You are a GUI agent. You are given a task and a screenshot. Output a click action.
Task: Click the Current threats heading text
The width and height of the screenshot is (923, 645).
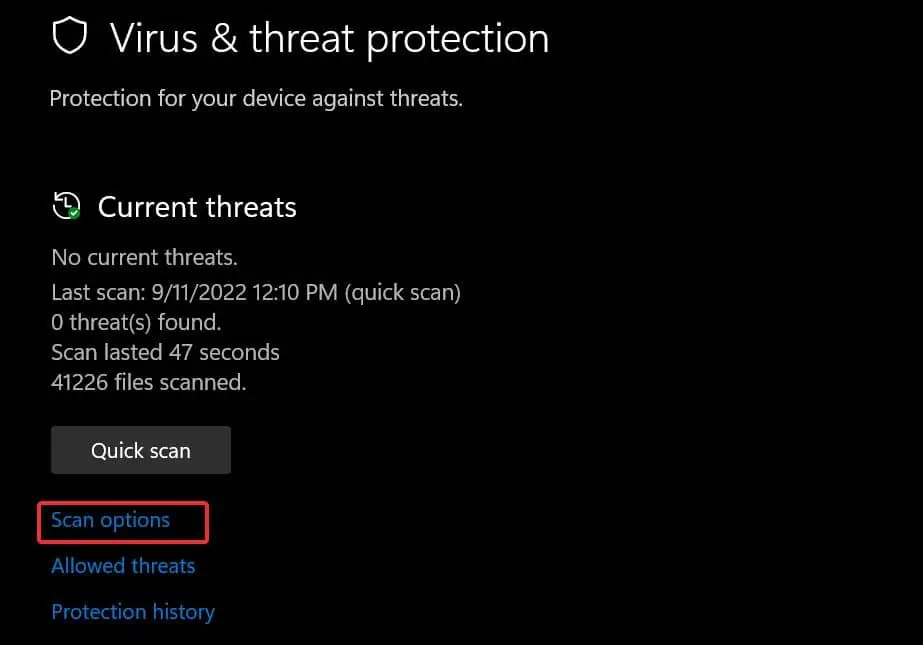(197, 207)
